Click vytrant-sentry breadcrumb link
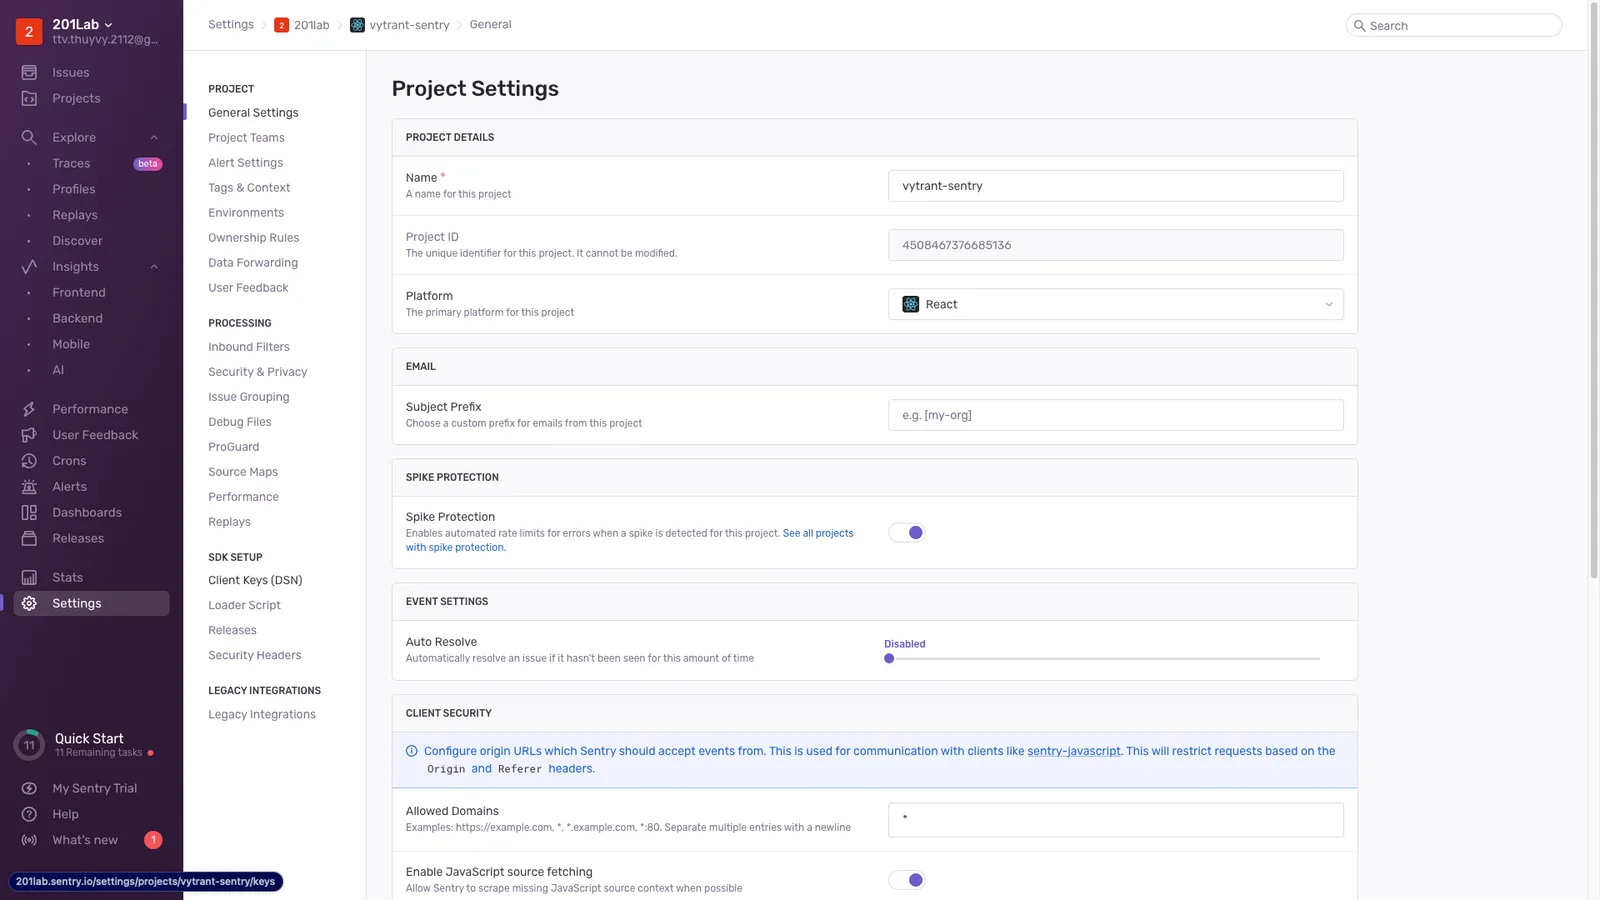The width and height of the screenshot is (1600, 900). (x=409, y=25)
